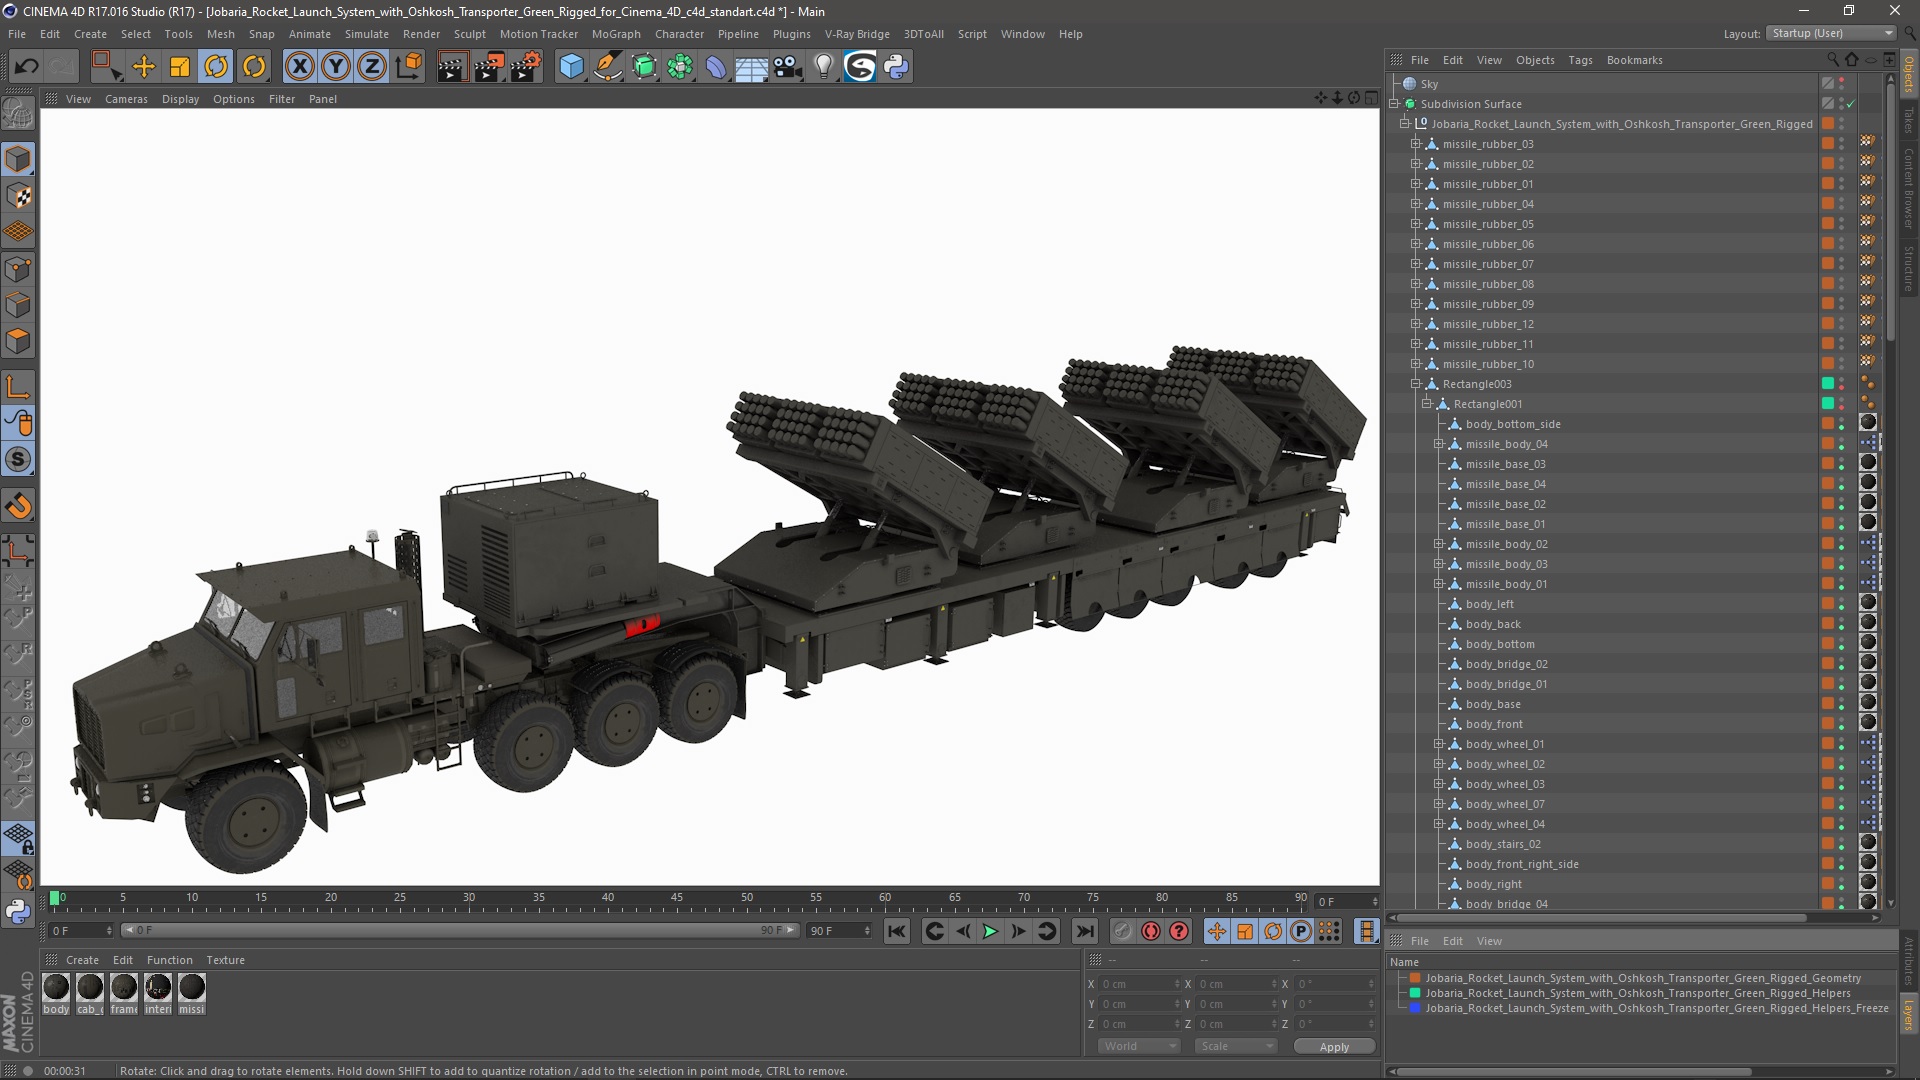
Task: Open the spline pen tool
Action: click(608, 67)
